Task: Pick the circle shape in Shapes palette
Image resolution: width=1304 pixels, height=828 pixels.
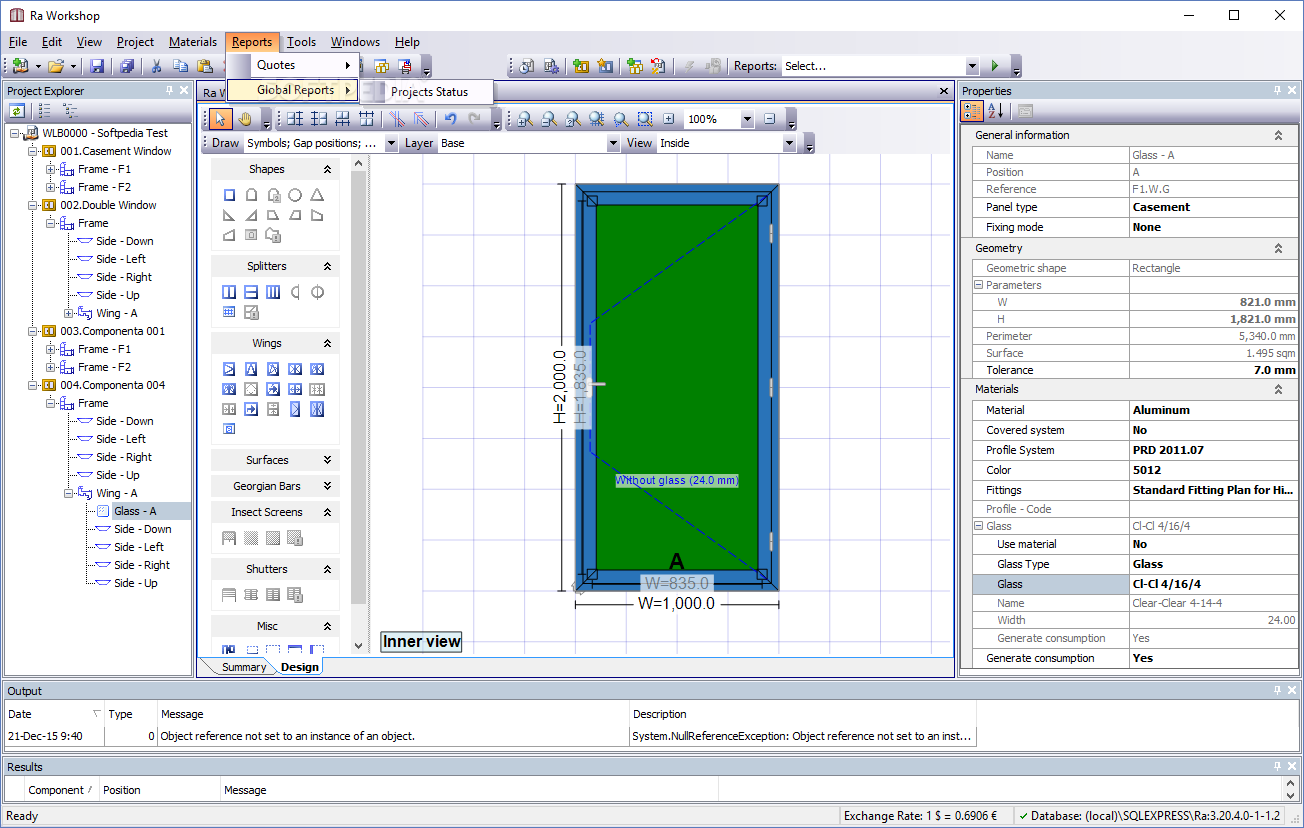Action: pos(295,195)
